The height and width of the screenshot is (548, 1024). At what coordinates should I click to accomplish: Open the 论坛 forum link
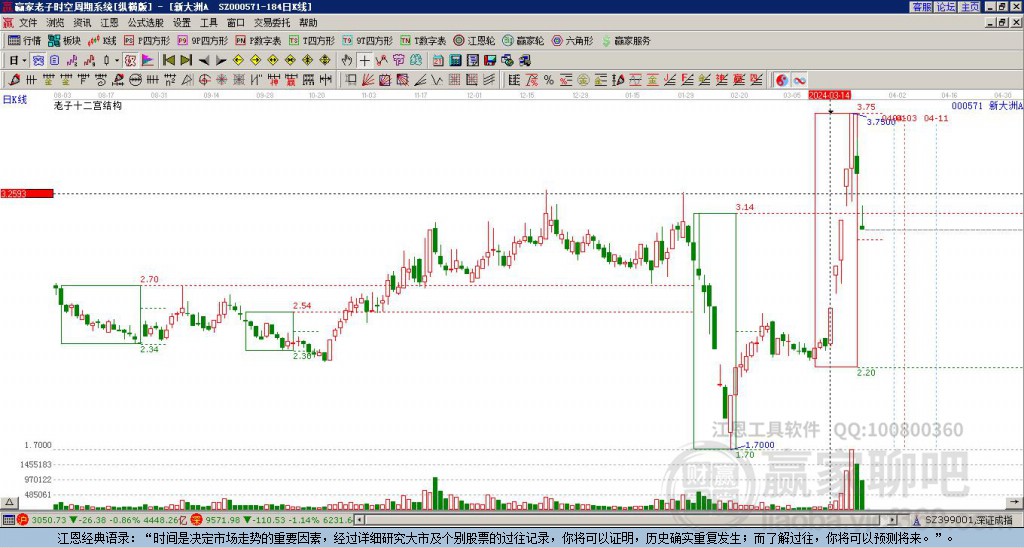point(946,7)
